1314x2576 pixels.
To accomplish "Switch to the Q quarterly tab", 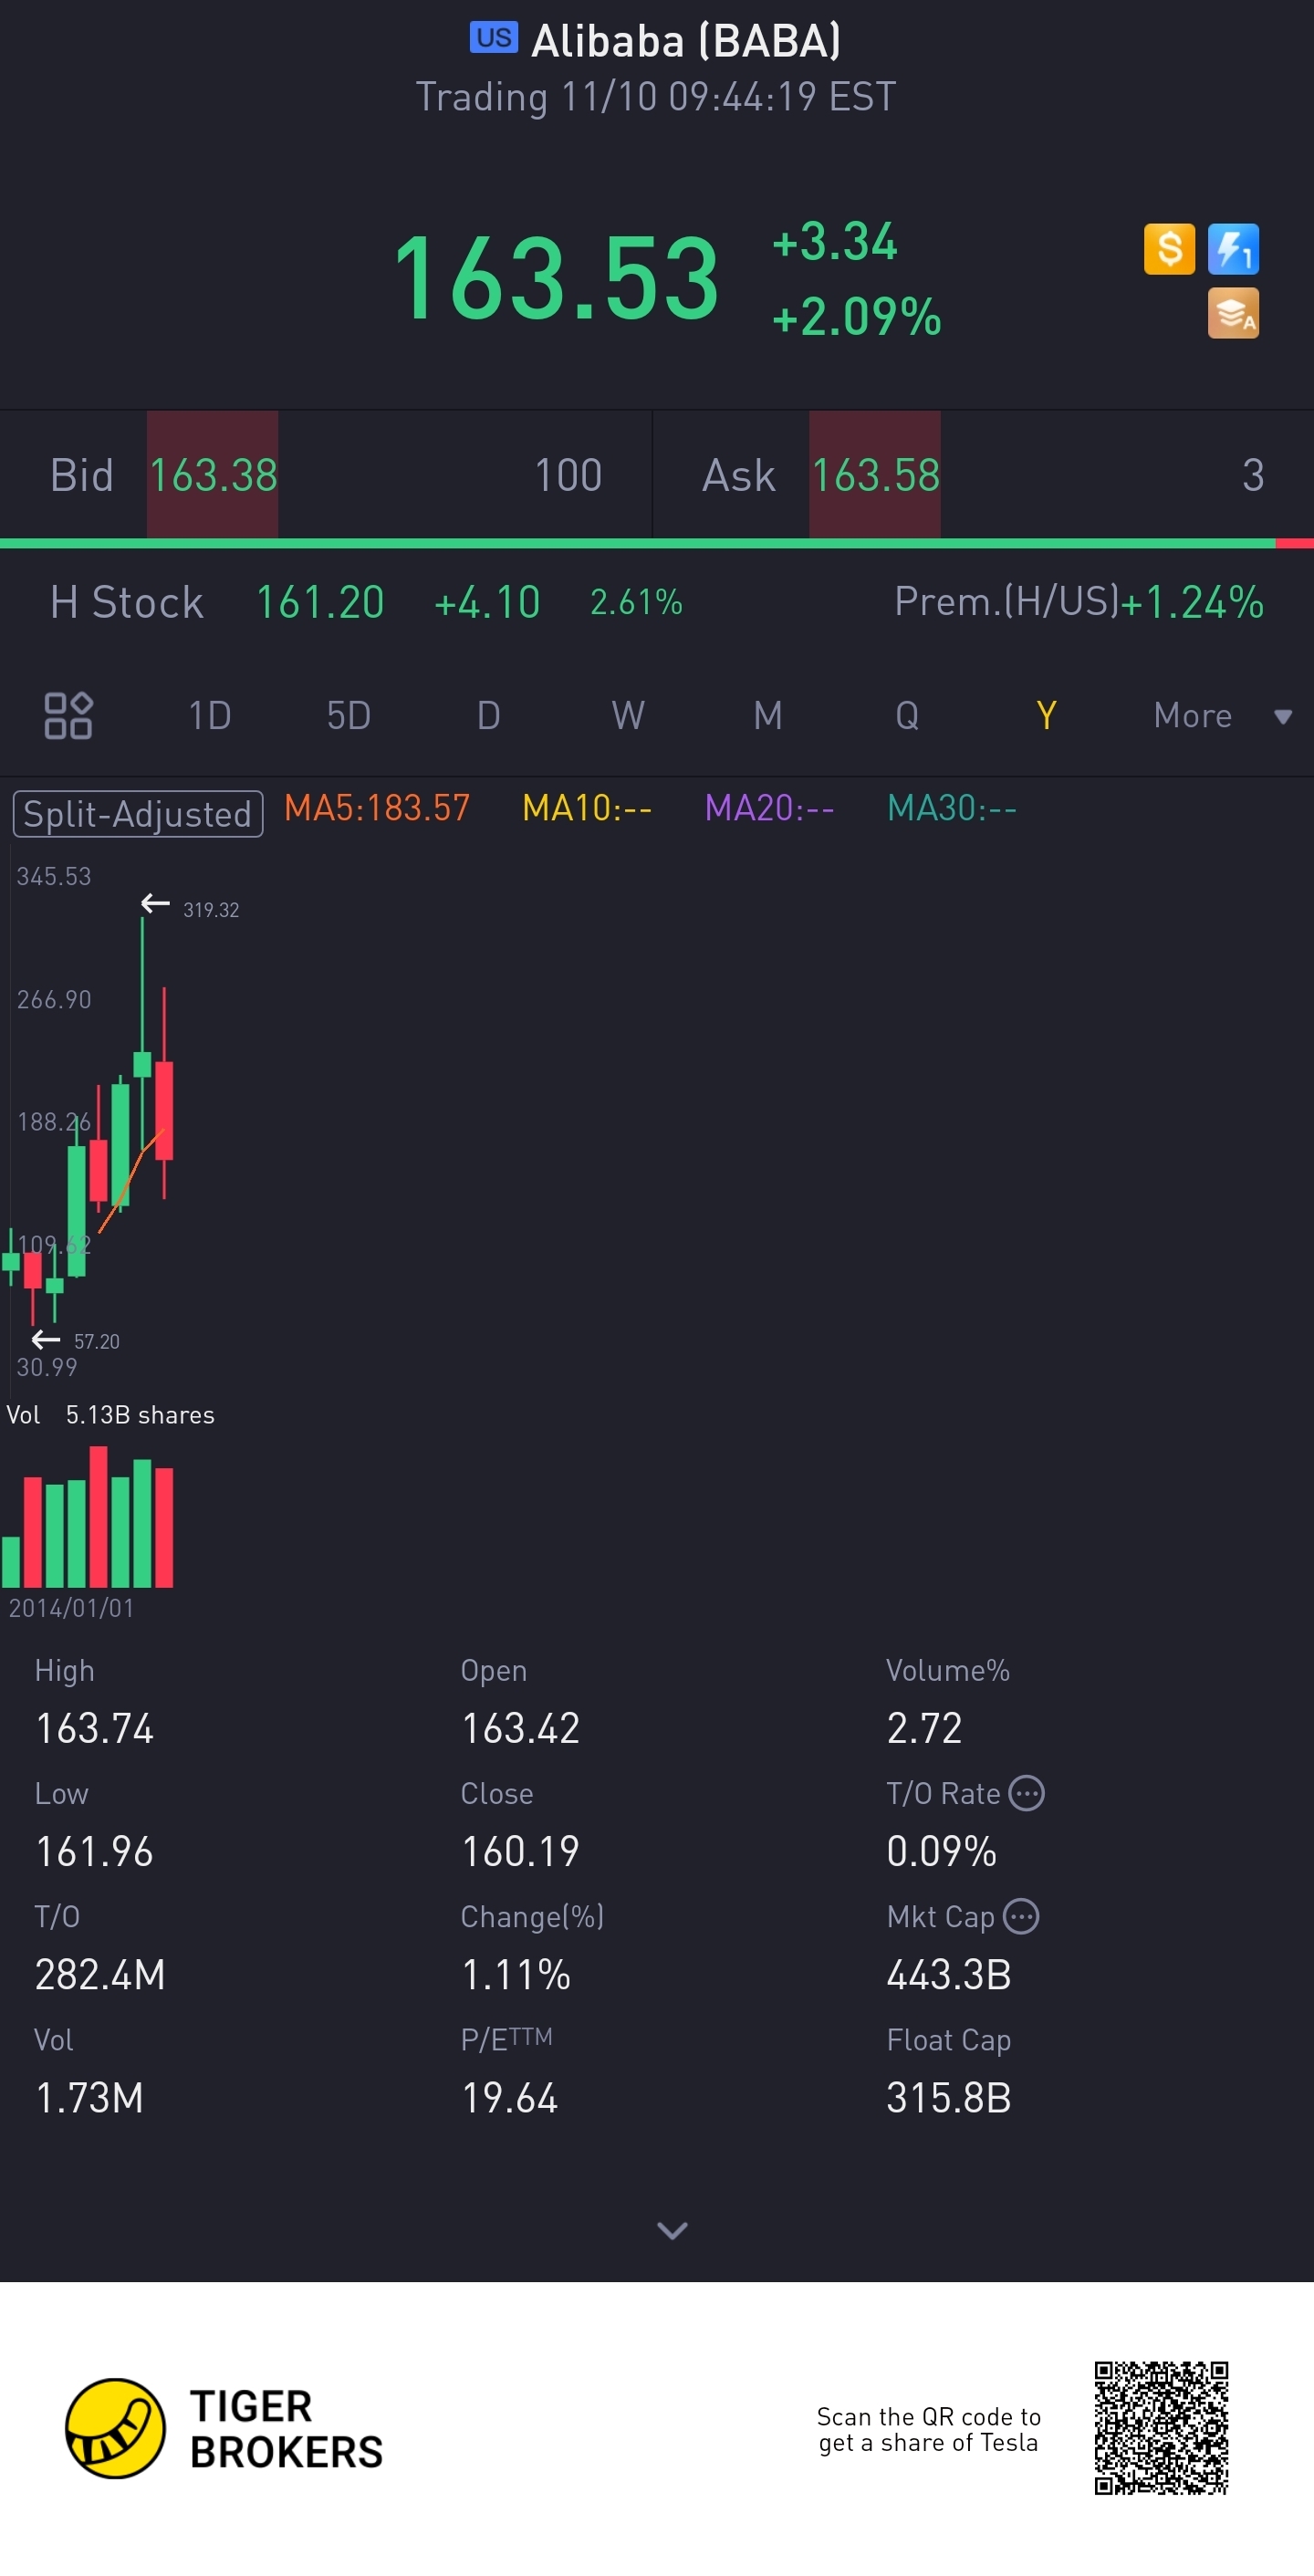I will click(x=907, y=715).
